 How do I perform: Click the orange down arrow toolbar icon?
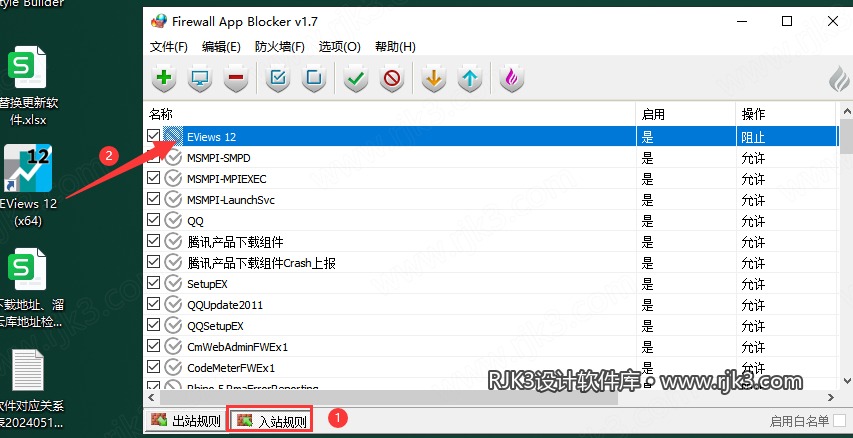pyautogui.click(x=434, y=78)
